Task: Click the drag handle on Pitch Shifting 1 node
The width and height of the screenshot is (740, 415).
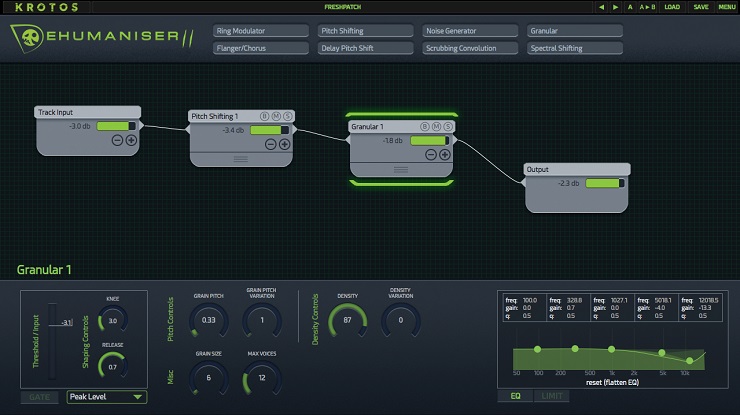Action: (240, 159)
